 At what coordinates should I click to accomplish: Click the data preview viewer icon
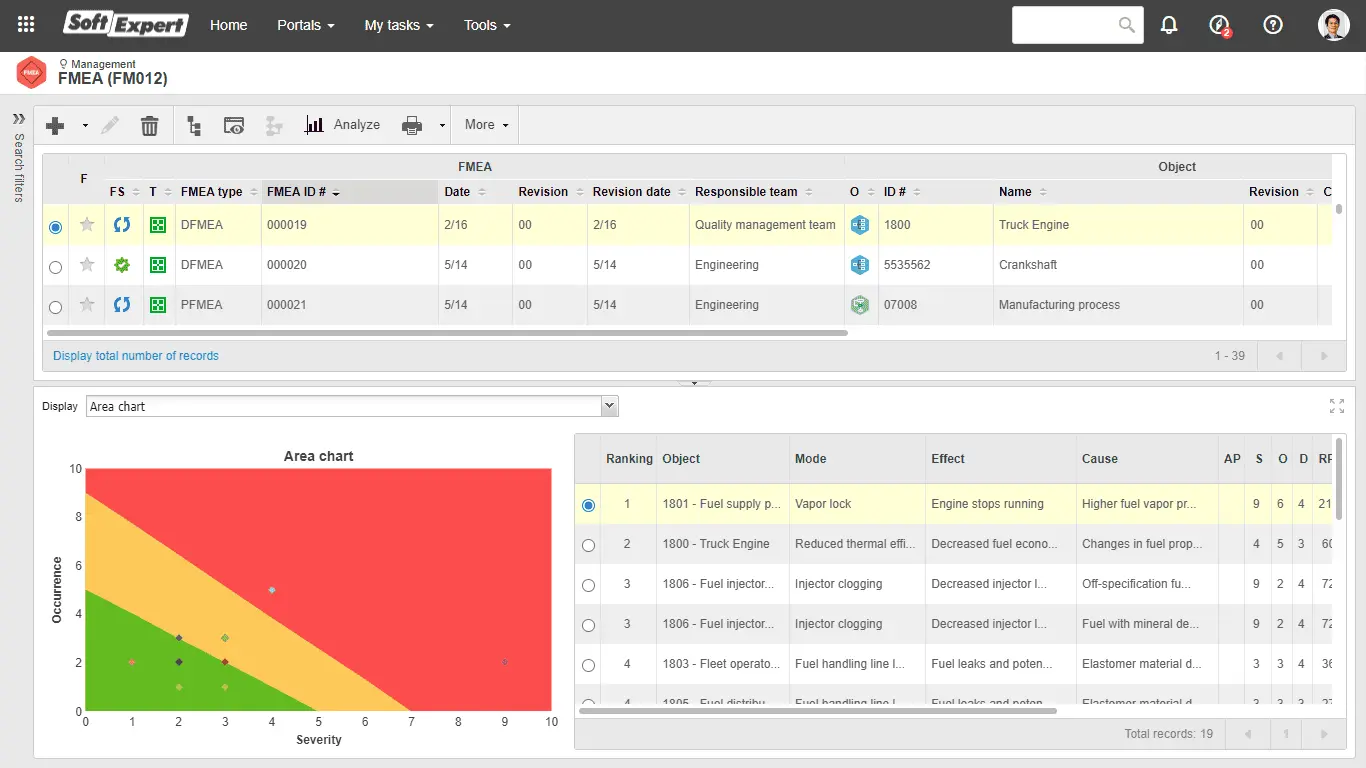[234, 125]
